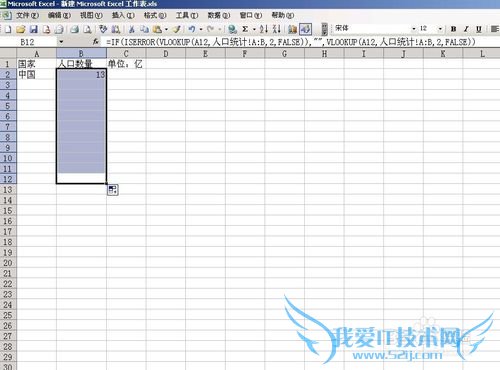Copy selection with the Copy icon
This screenshot has width=500, height=370.
[x=144, y=29]
